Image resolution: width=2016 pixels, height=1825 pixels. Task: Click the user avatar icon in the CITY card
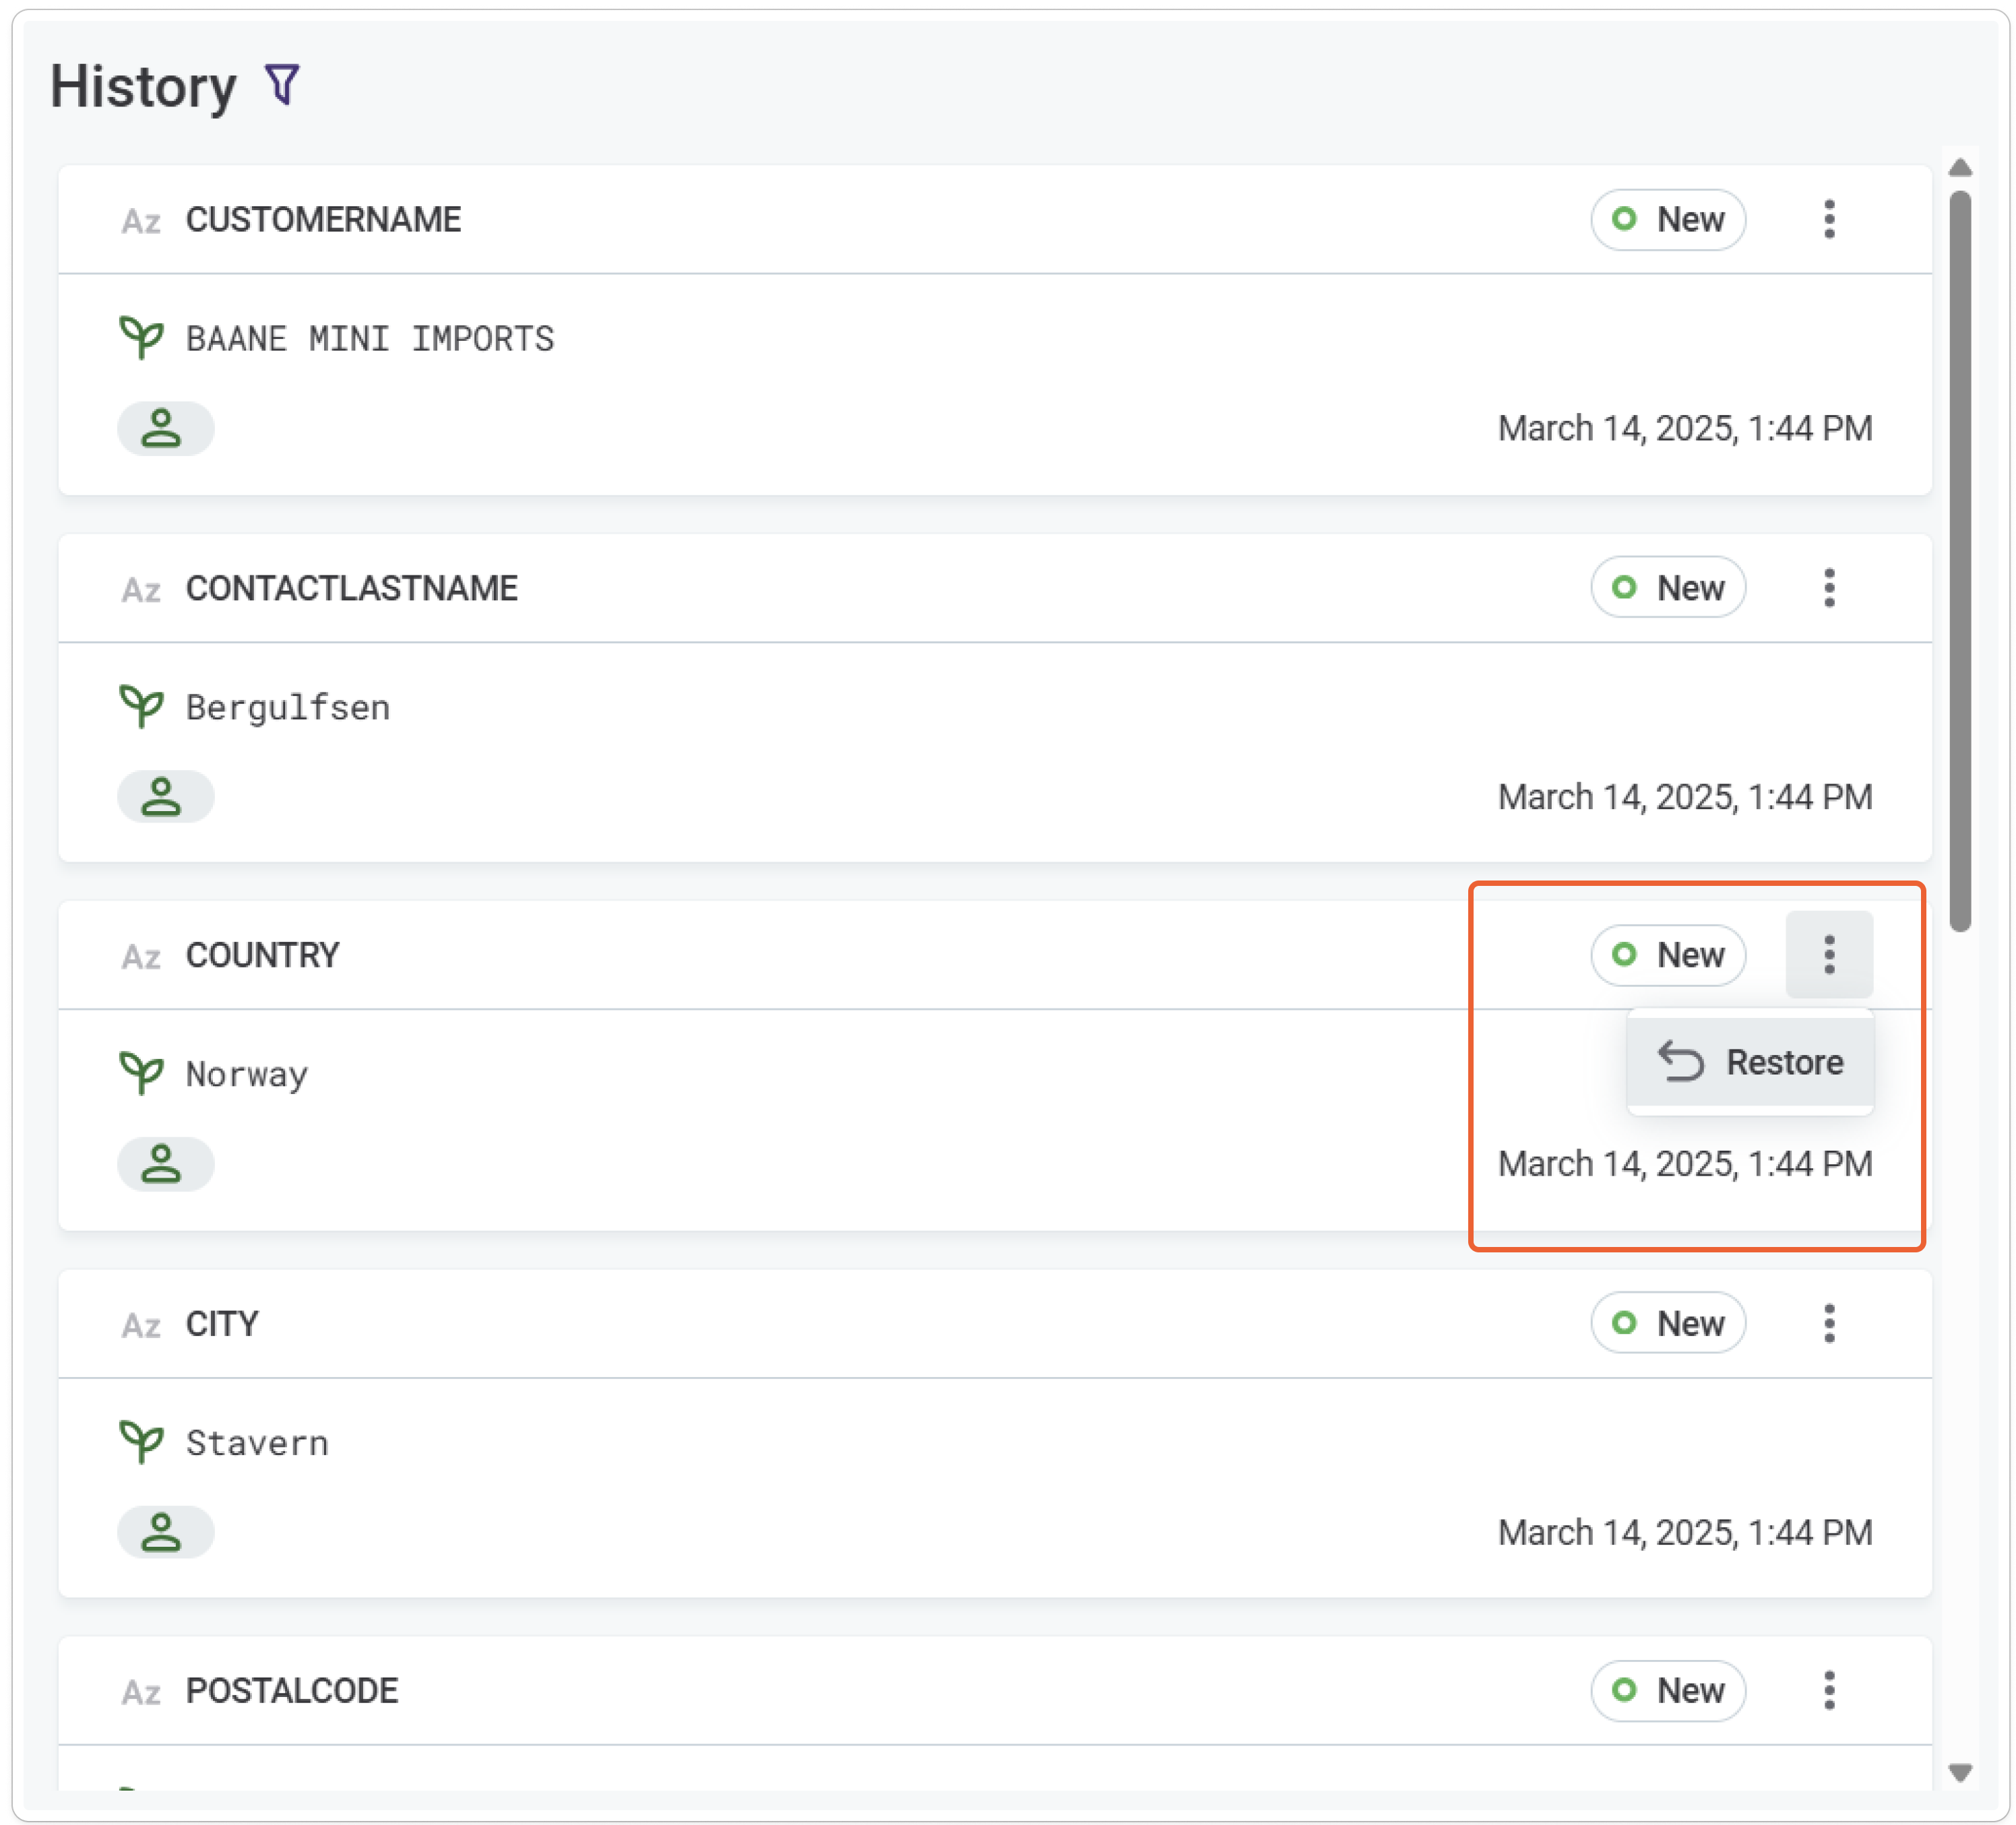pos(165,1532)
